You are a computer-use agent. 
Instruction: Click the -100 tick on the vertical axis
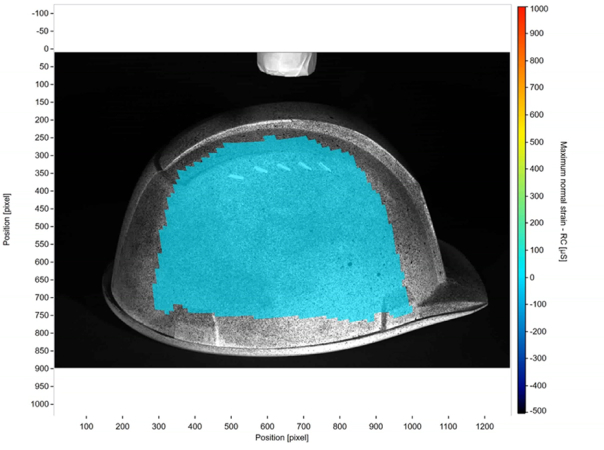click(x=42, y=13)
